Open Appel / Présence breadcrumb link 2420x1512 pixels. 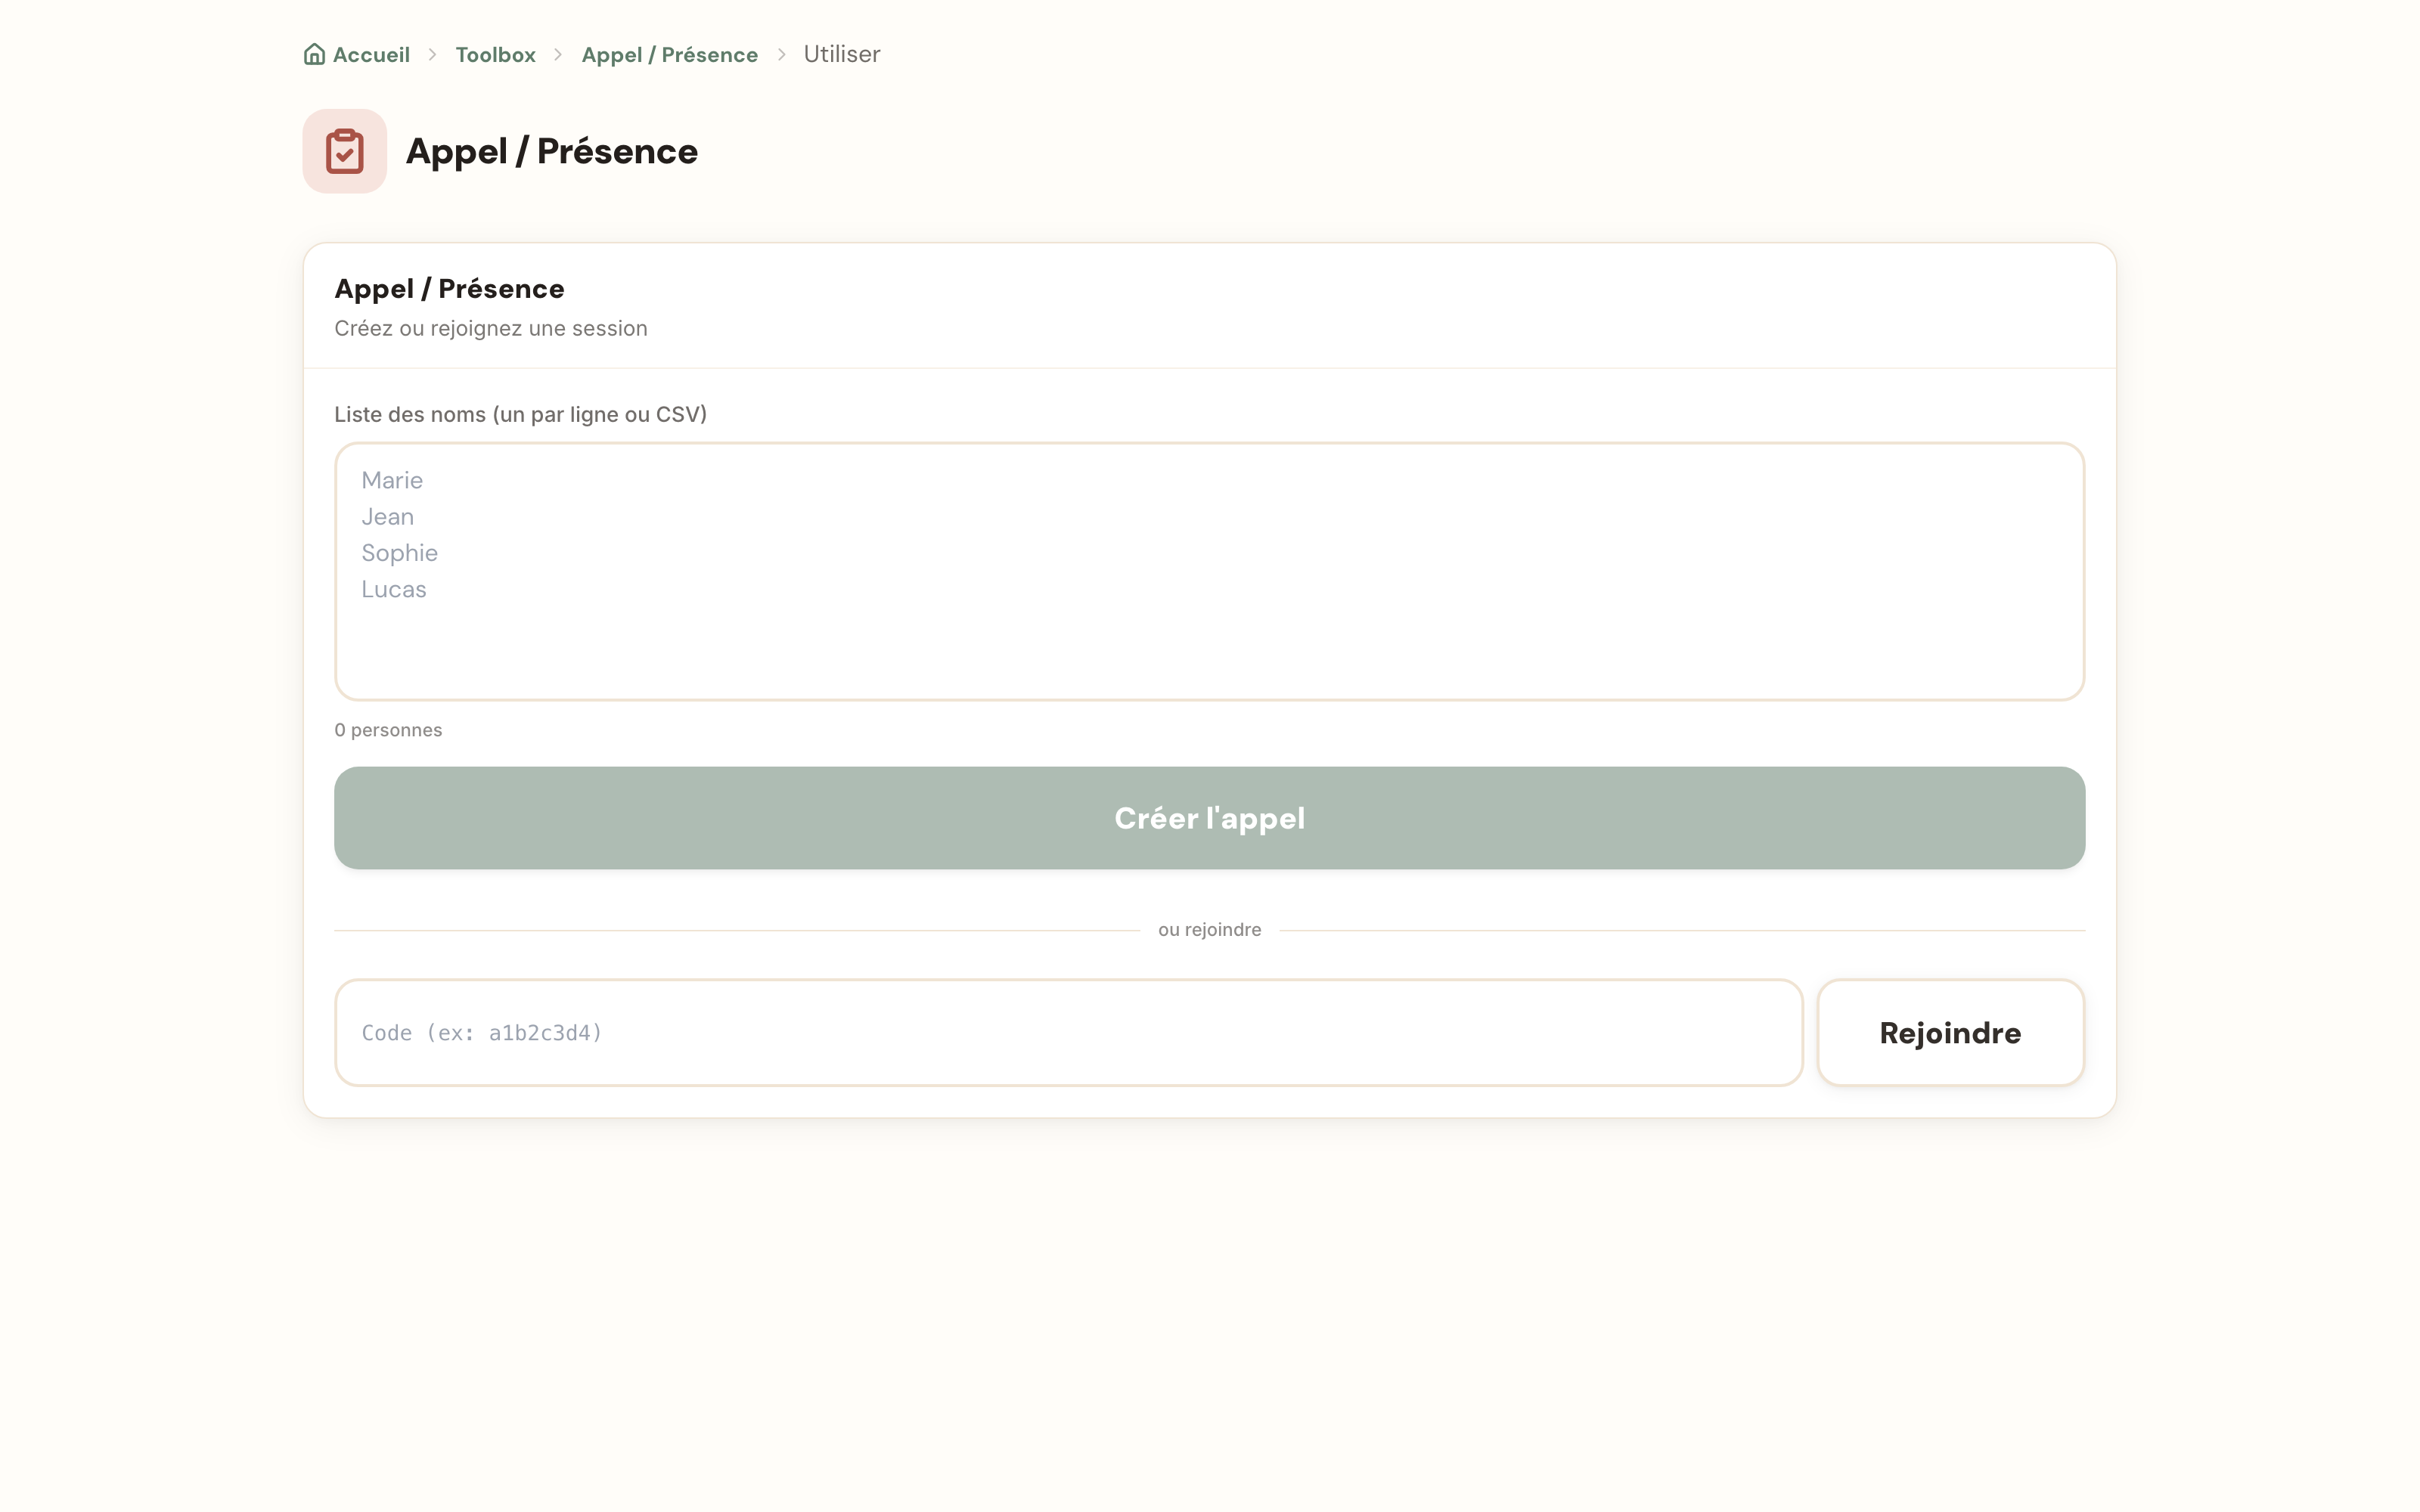tap(670, 54)
